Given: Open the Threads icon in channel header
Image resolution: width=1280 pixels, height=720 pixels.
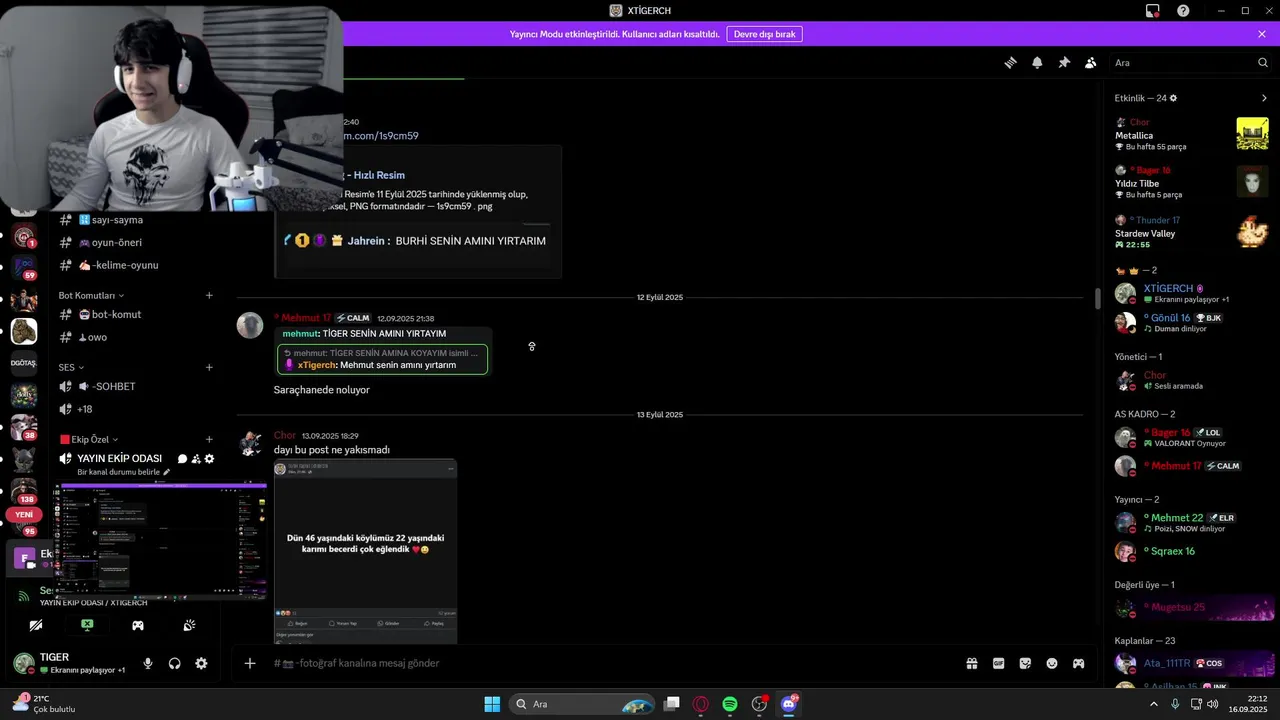Looking at the screenshot, I should [x=1010, y=62].
